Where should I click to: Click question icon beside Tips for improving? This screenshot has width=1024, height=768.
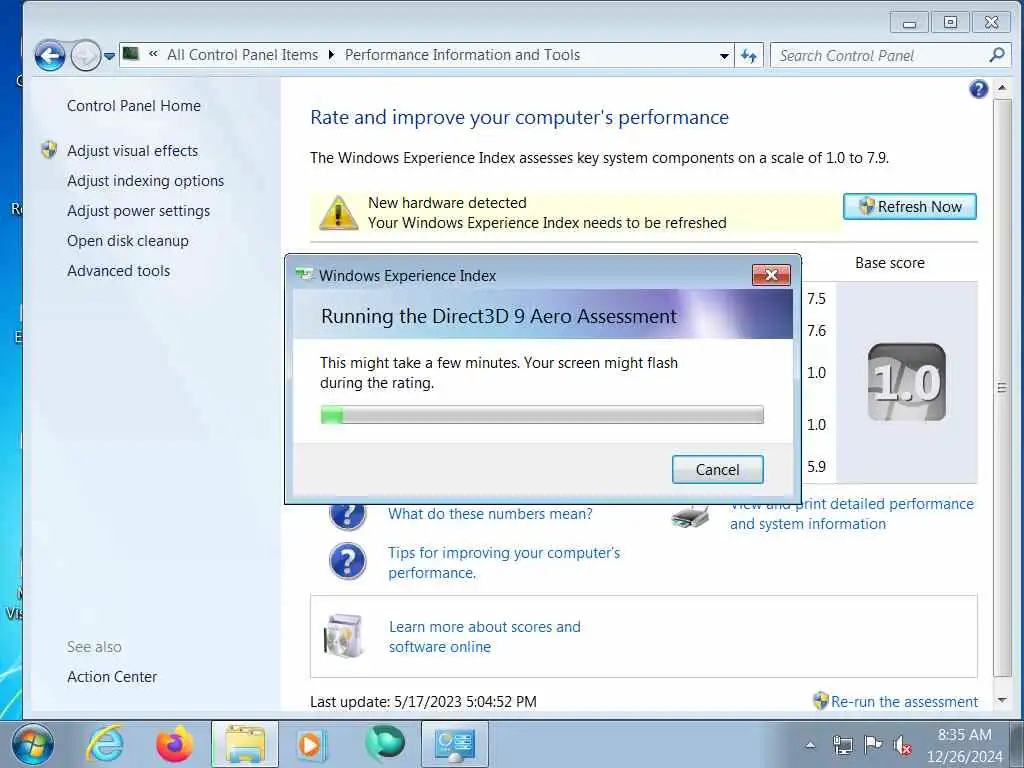(x=347, y=562)
